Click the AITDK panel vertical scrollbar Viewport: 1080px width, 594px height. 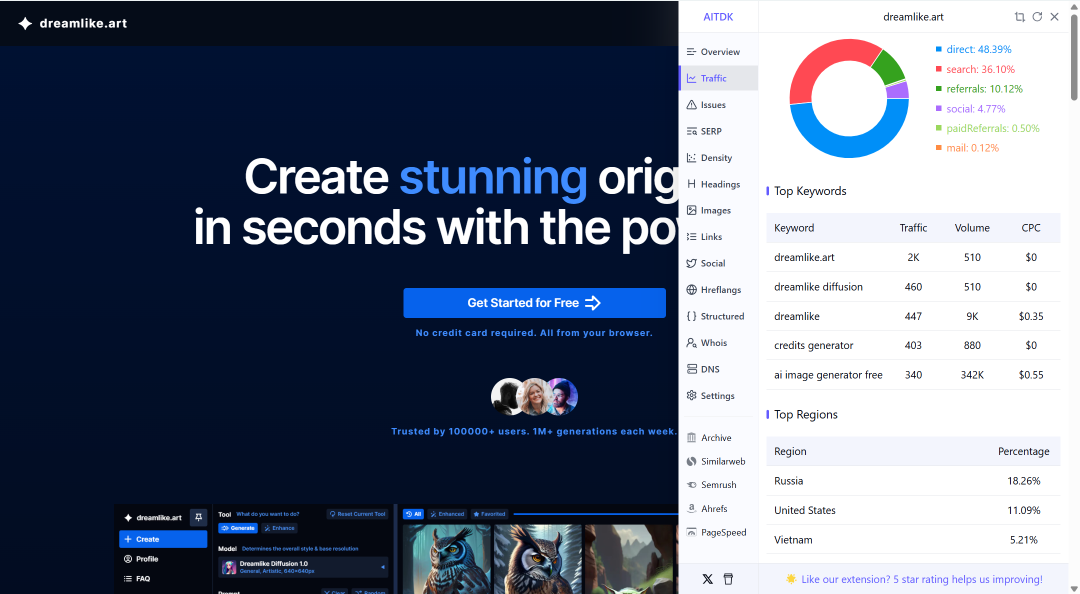click(1074, 59)
